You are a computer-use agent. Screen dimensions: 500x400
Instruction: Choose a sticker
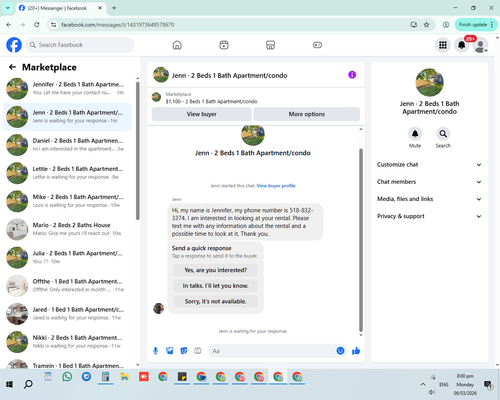click(x=184, y=351)
